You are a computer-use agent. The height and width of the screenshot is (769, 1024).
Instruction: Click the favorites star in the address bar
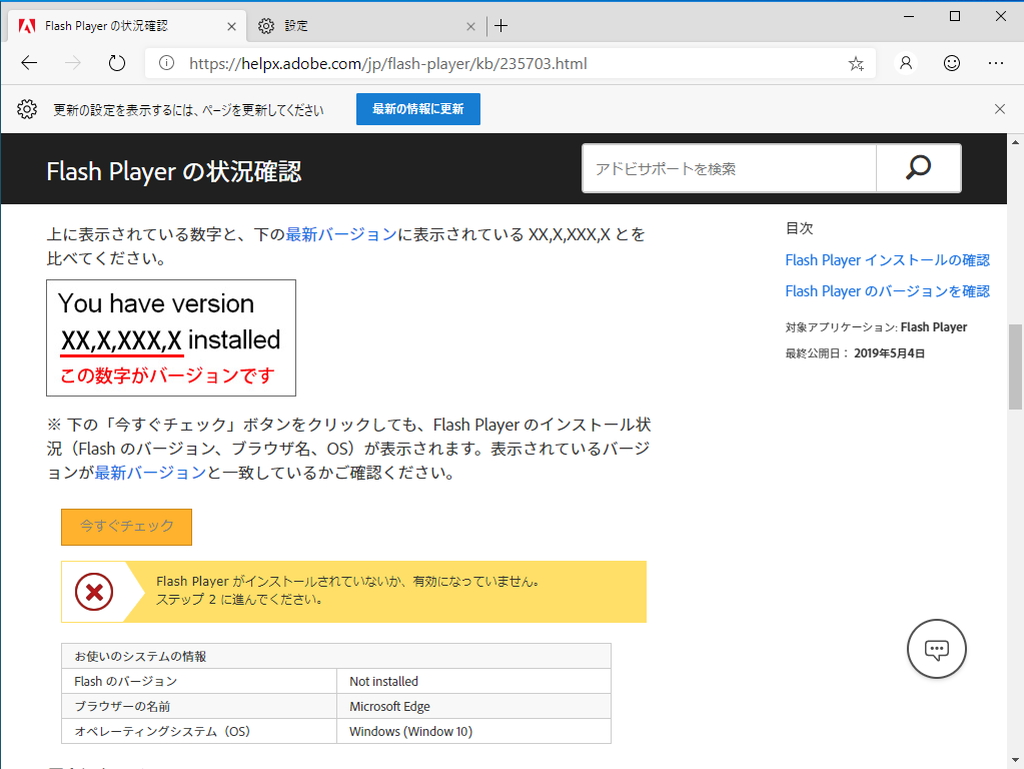[855, 62]
